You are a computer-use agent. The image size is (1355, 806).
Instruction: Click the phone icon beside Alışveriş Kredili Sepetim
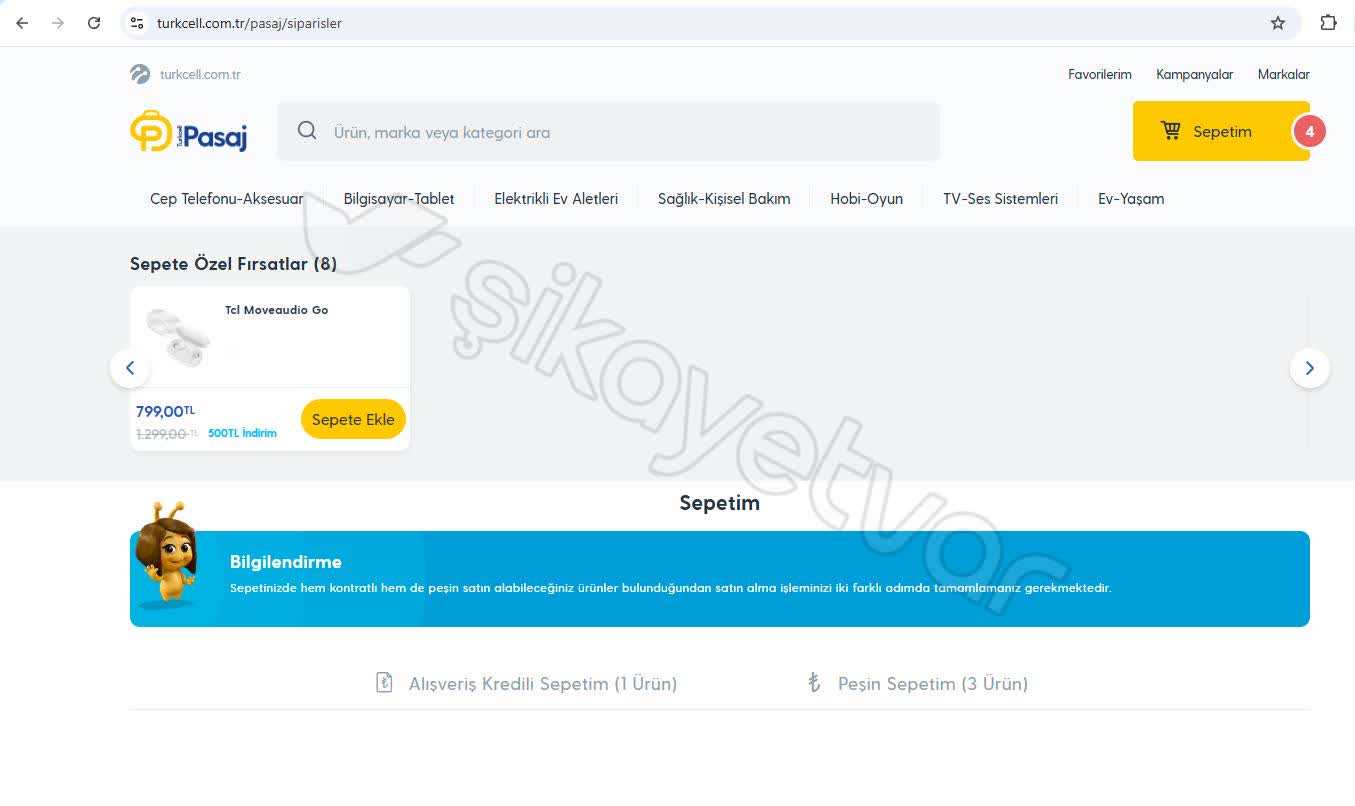[x=384, y=682]
